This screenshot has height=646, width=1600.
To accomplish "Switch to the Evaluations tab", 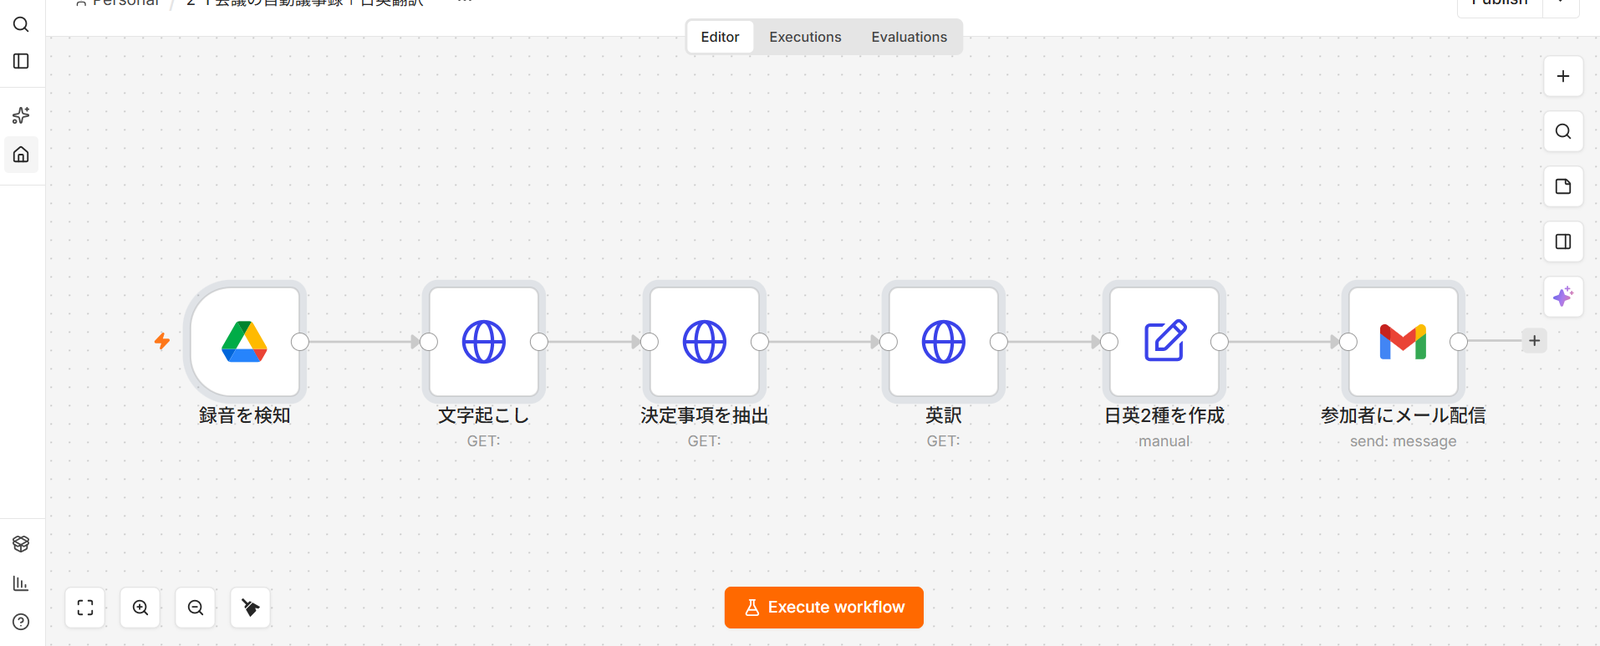I will click(909, 37).
